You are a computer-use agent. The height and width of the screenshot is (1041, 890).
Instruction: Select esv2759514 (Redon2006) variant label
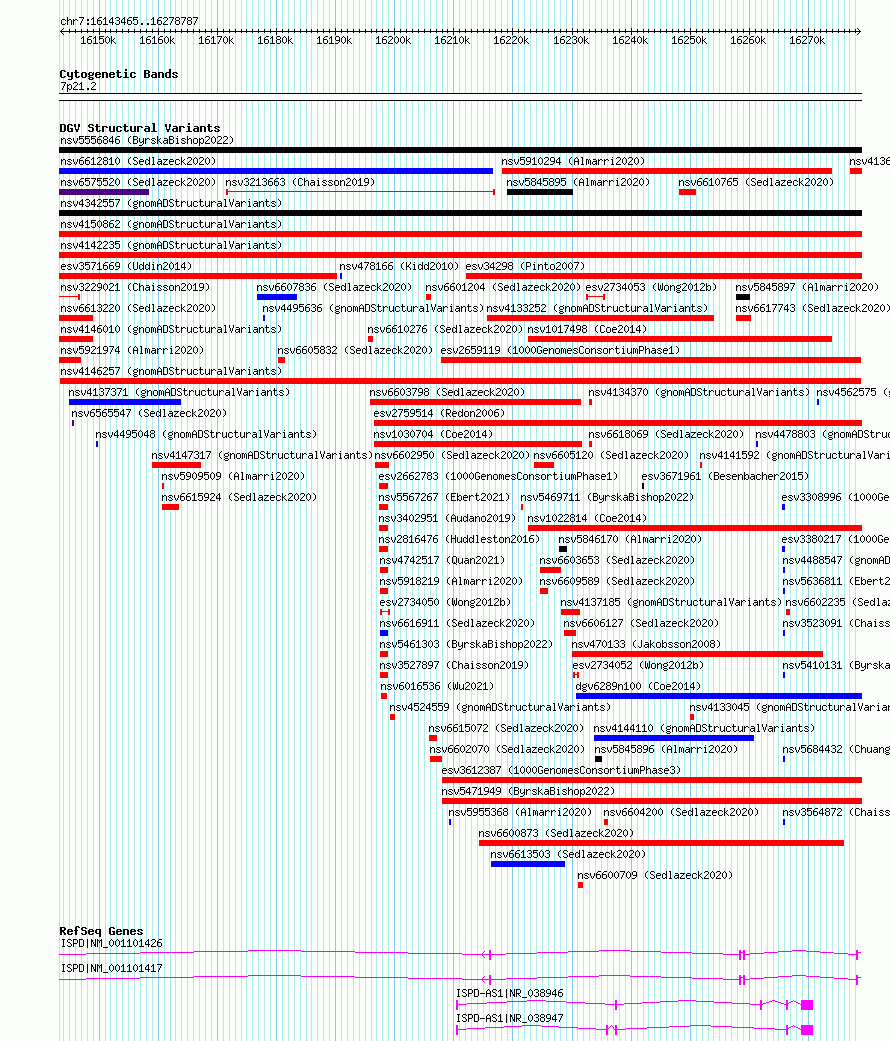pyautogui.click(x=439, y=414)
